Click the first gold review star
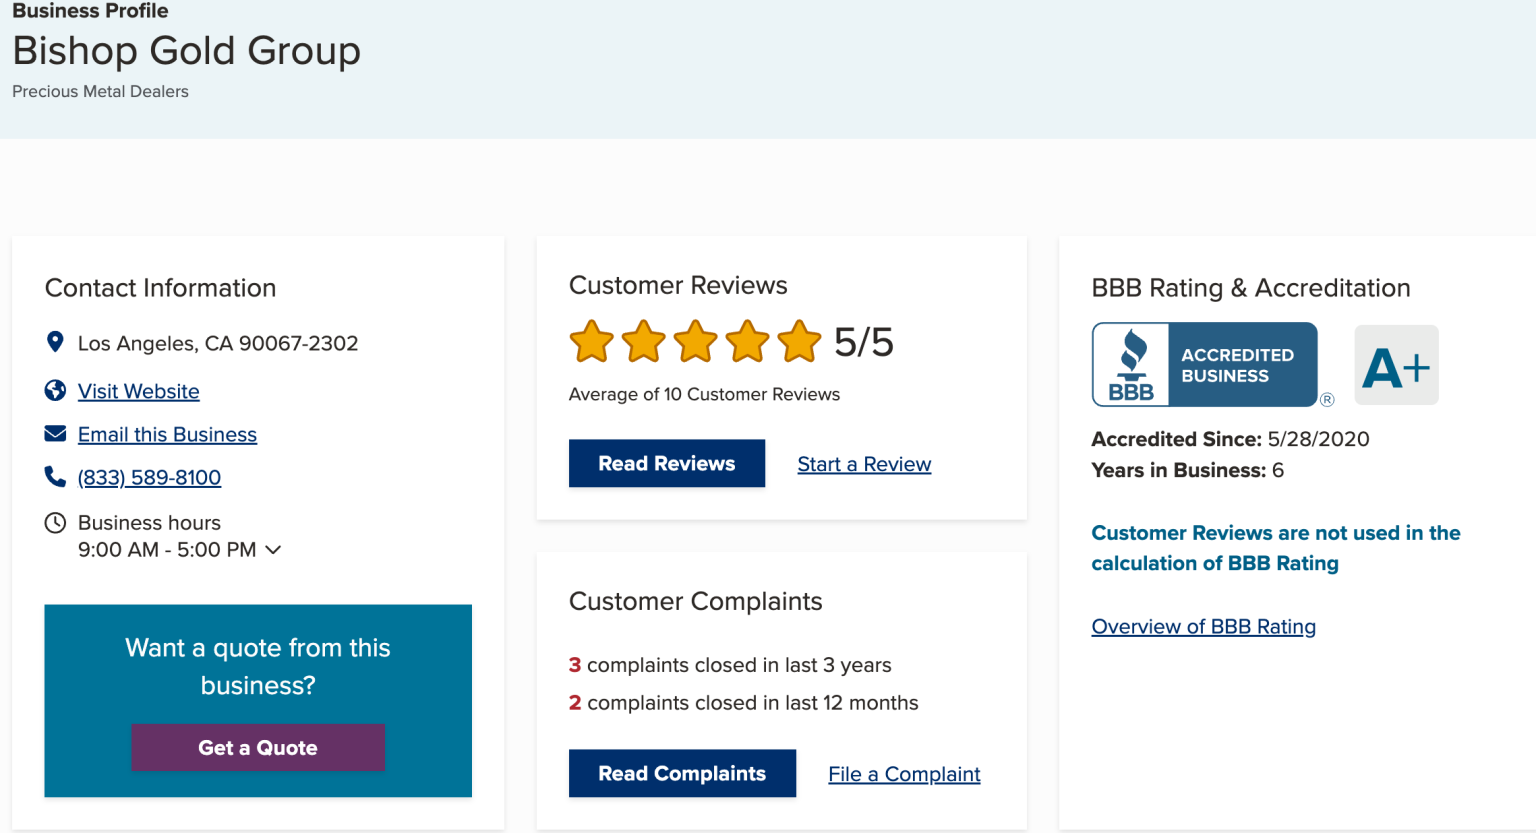1536x833 pixels. [x=591, y=342]
